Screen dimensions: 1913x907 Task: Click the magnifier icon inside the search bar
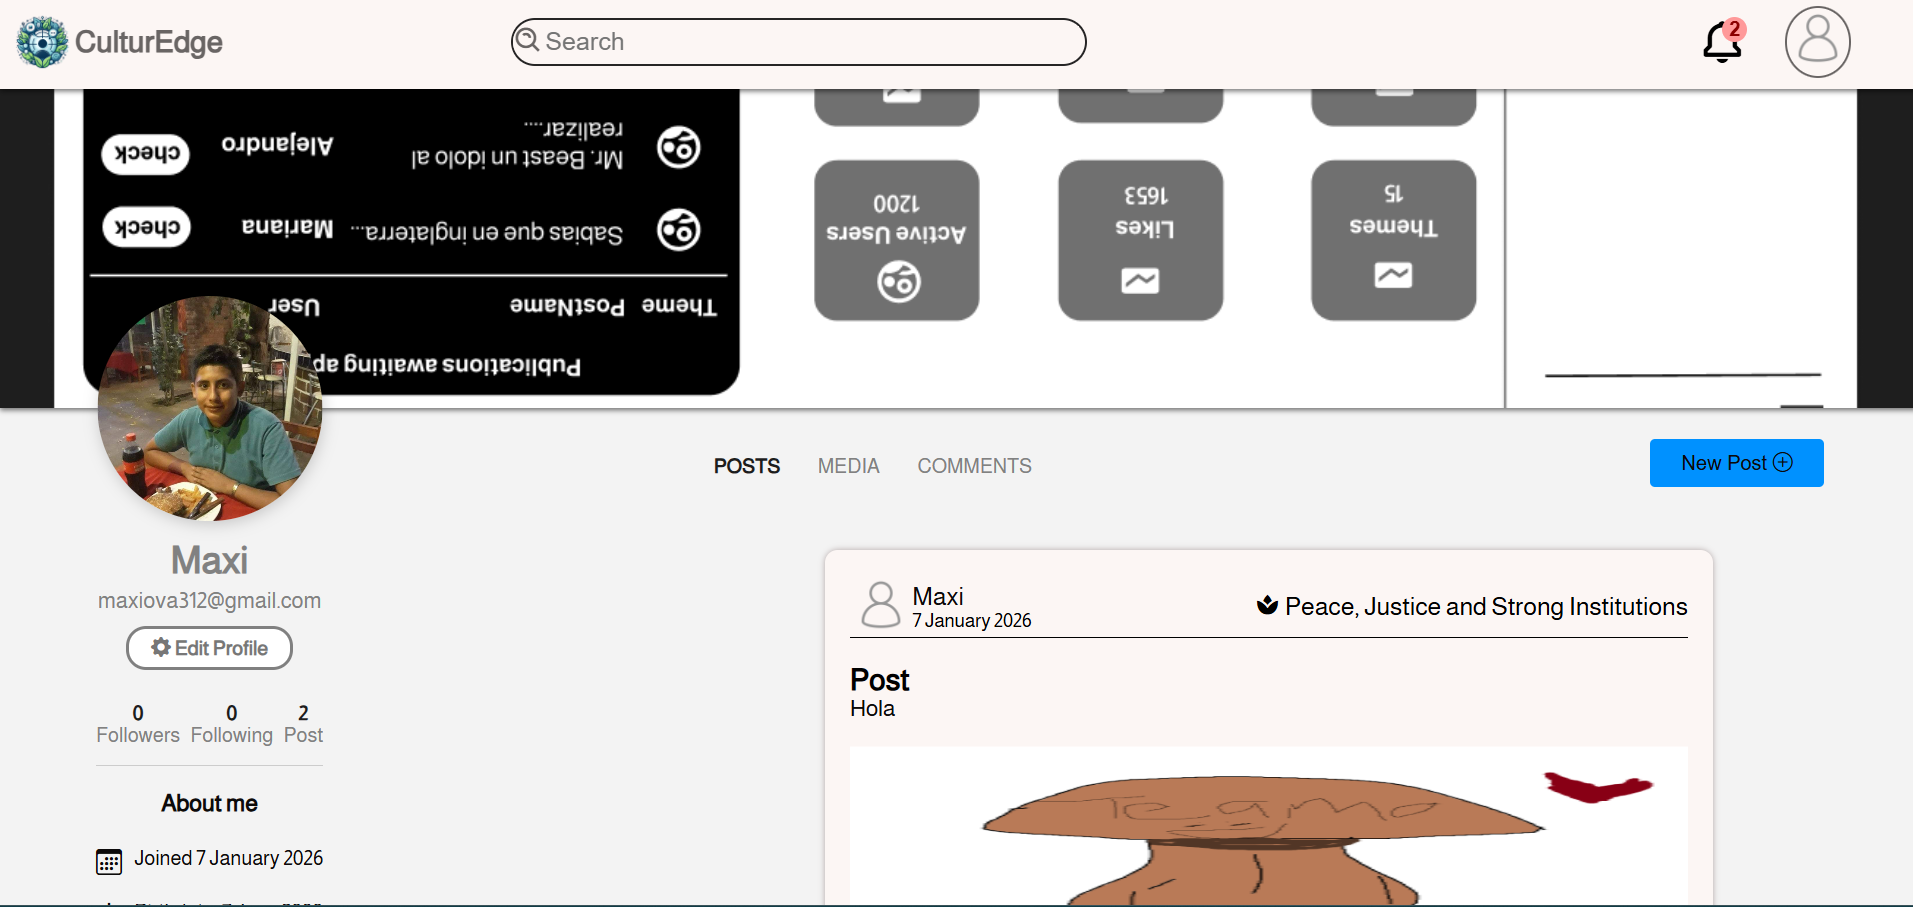pos(527,41)
